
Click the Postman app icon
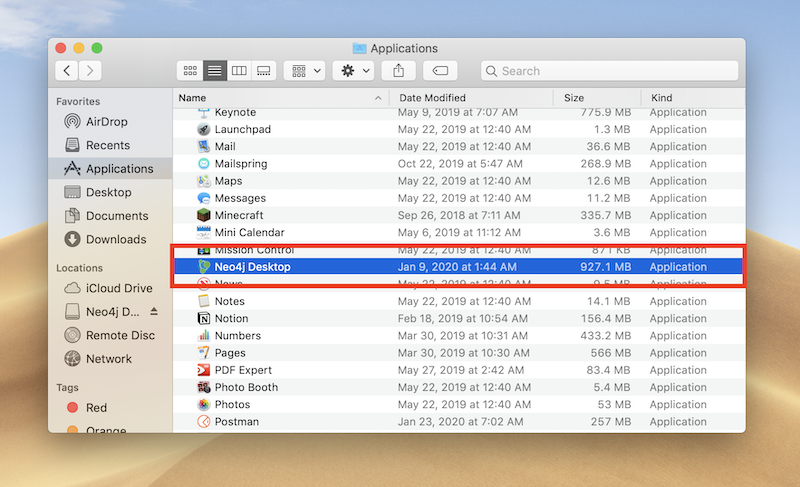point(204,422)
